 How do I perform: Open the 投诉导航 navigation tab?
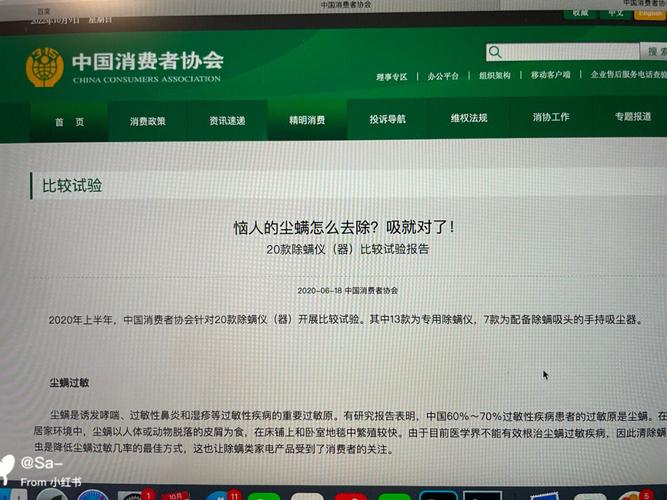pos(387,119)
